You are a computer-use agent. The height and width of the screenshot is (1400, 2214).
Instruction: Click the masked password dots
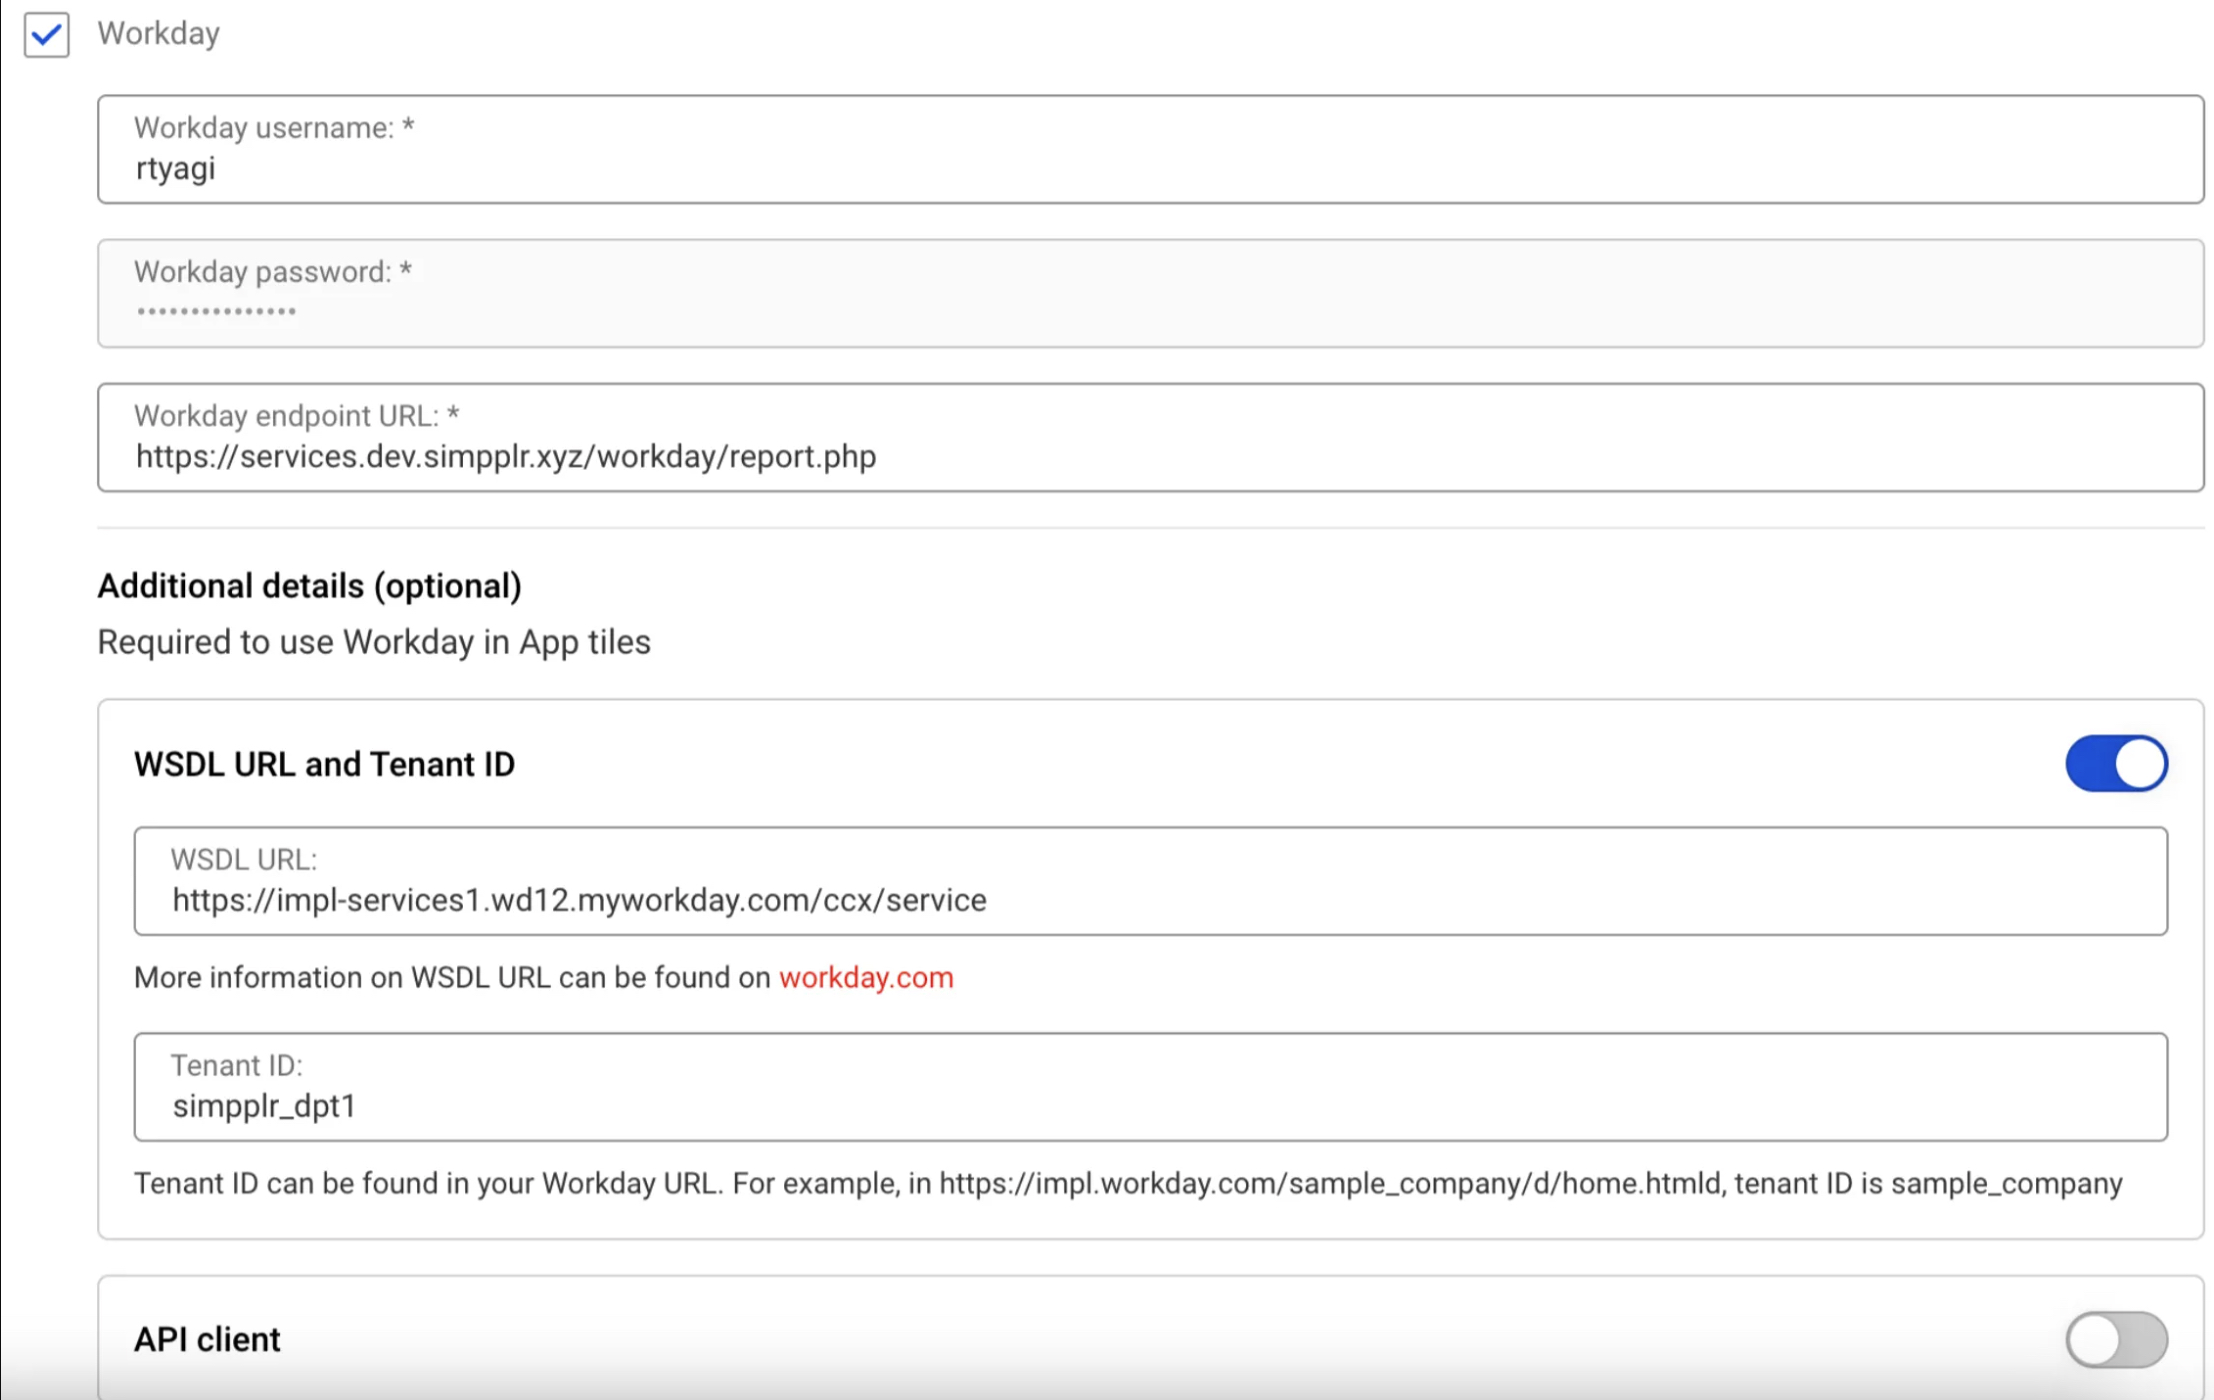[216, 312]
